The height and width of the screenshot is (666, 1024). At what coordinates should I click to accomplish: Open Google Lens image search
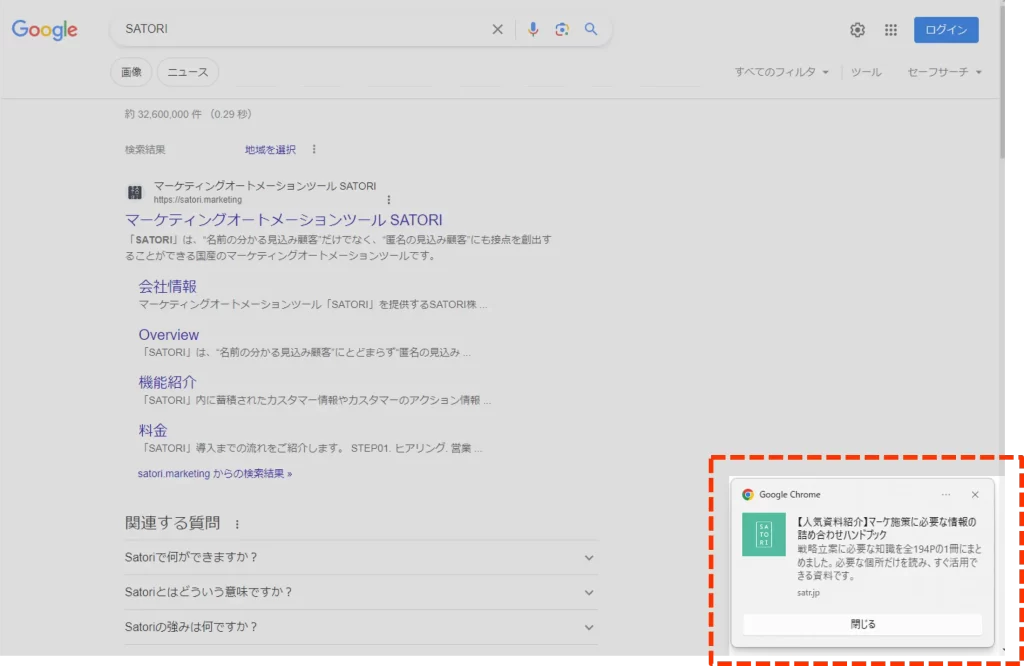click(562, 29)
